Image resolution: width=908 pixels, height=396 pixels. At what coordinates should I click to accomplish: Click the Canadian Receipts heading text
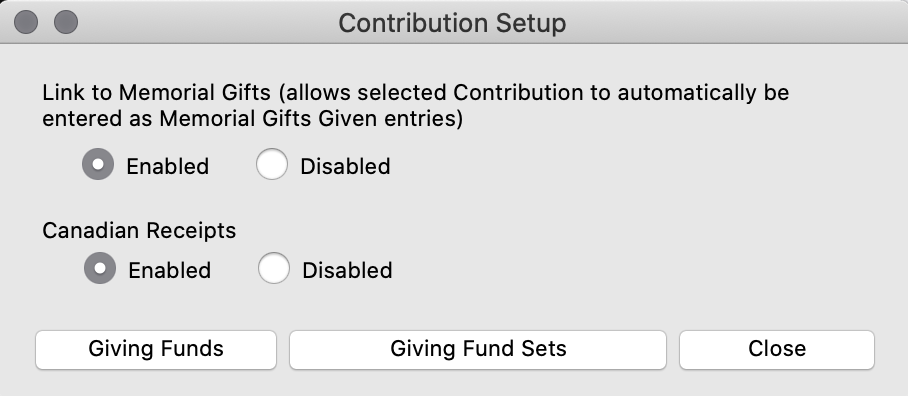tap(139, 230)
